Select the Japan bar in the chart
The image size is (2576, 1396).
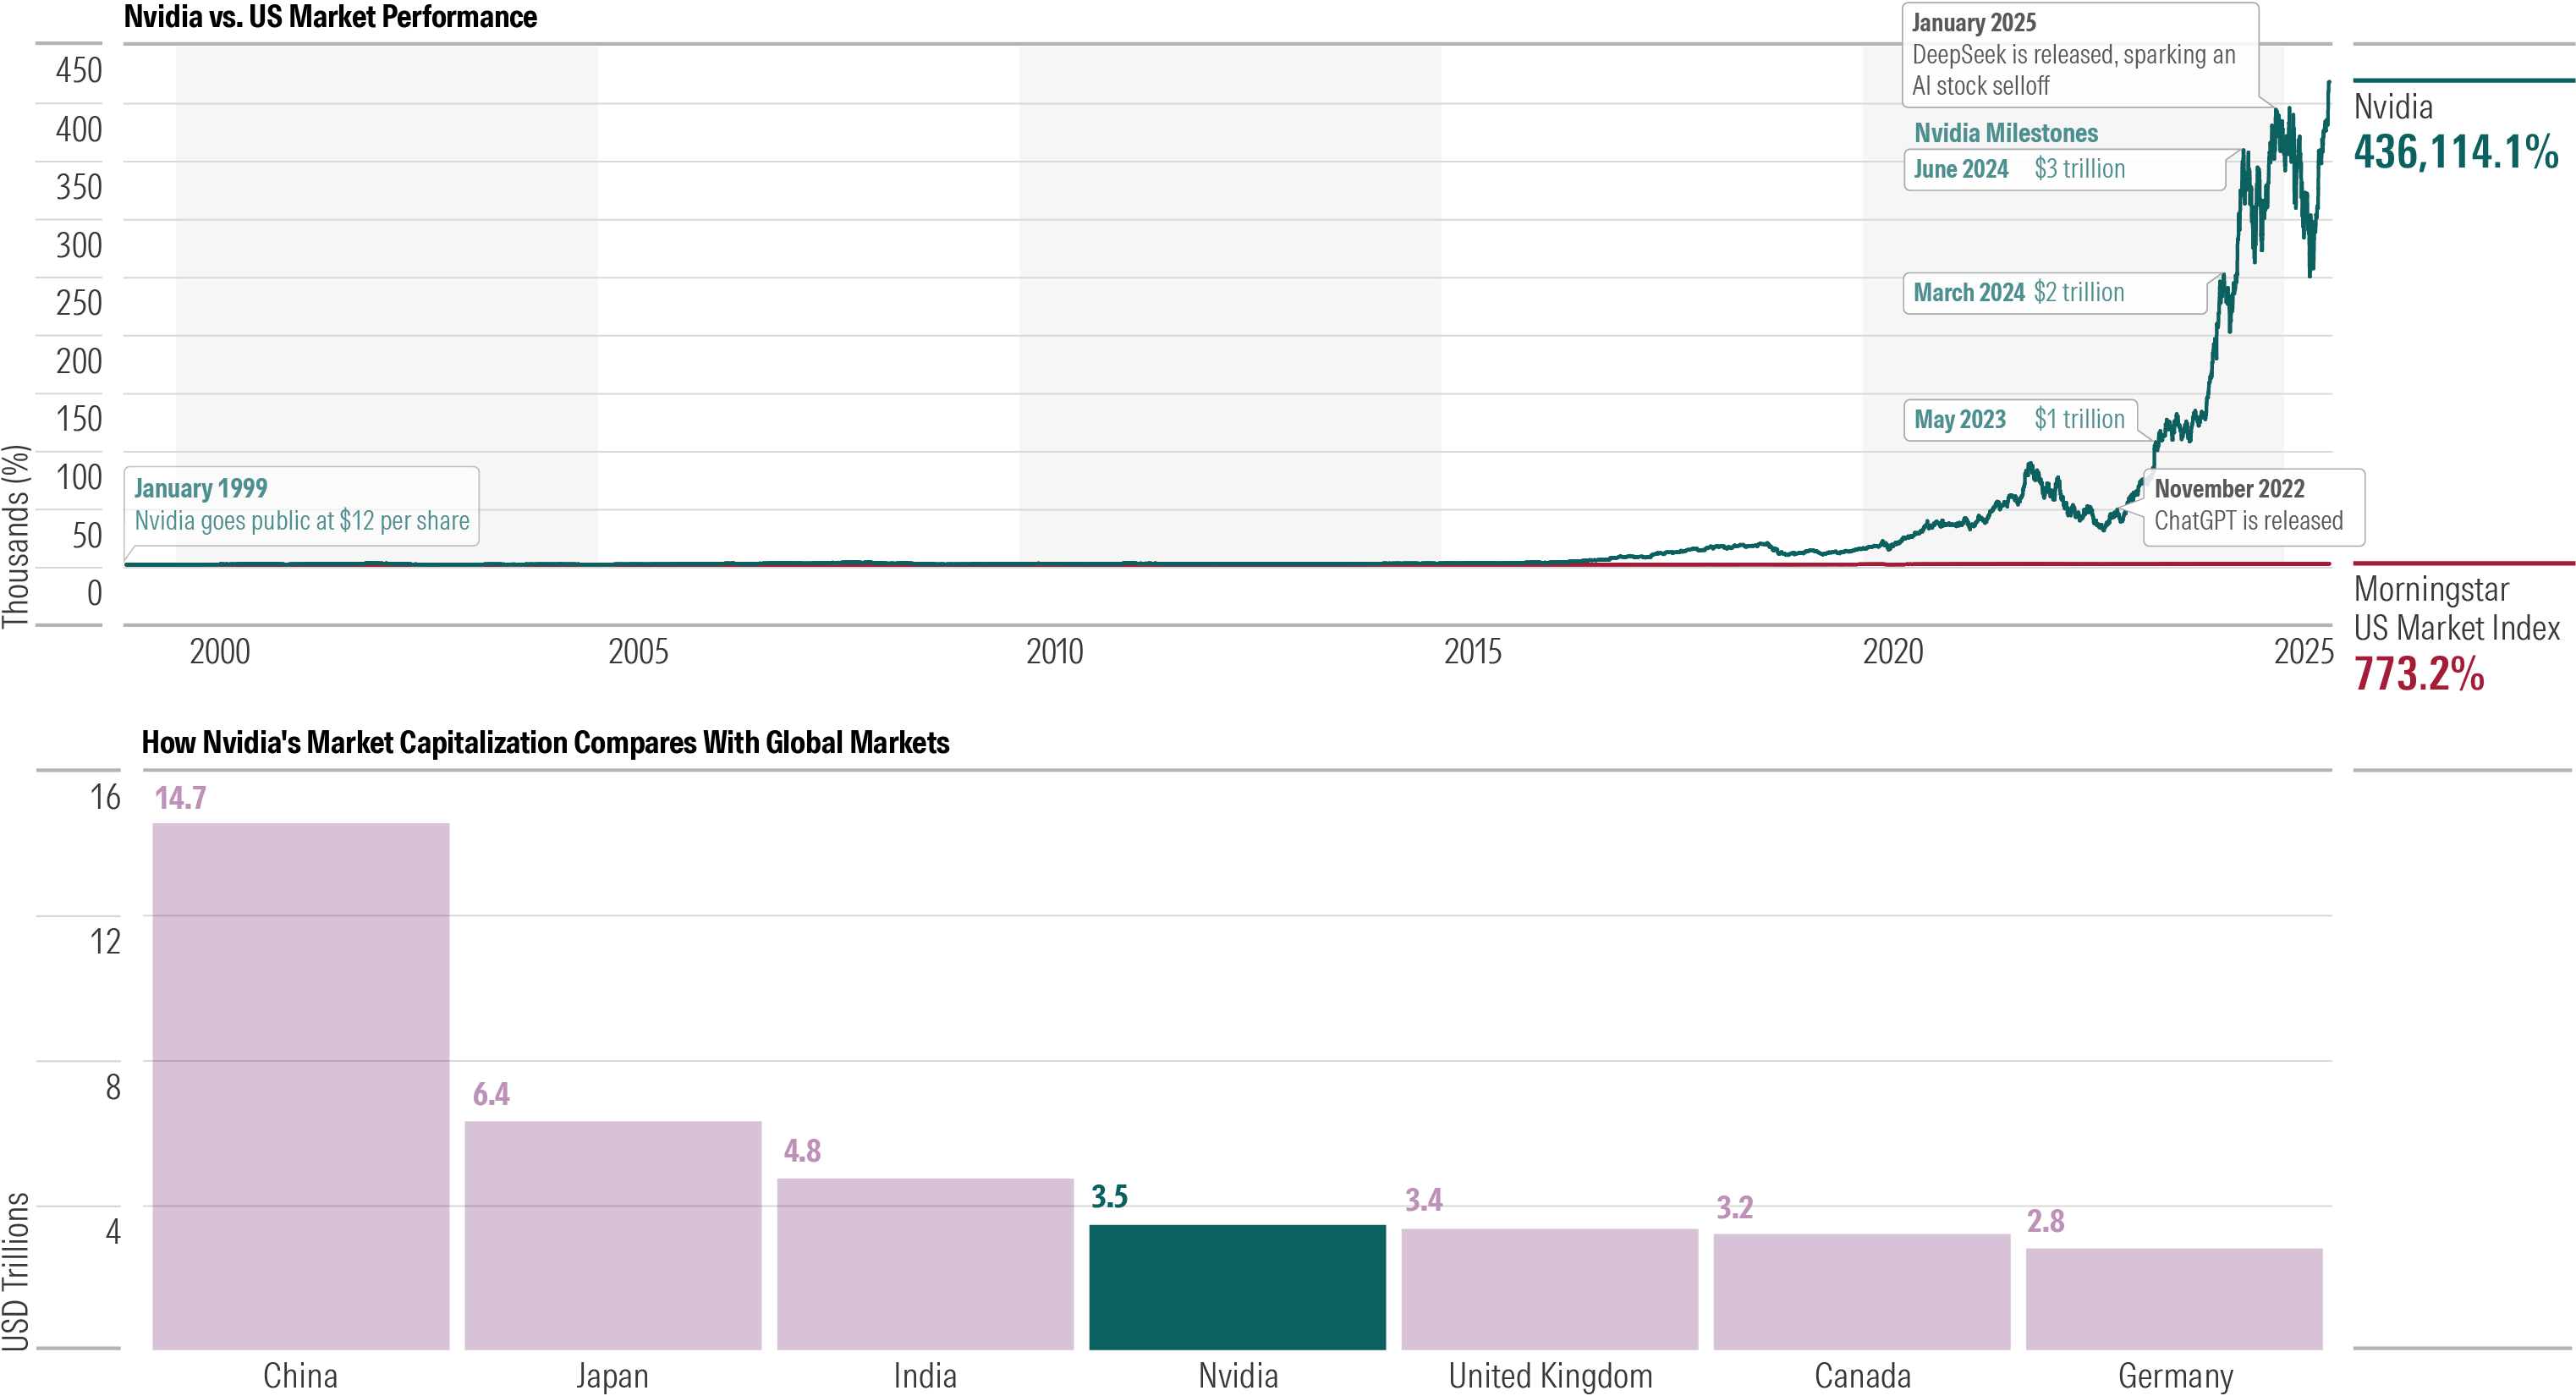point(613,1235)
